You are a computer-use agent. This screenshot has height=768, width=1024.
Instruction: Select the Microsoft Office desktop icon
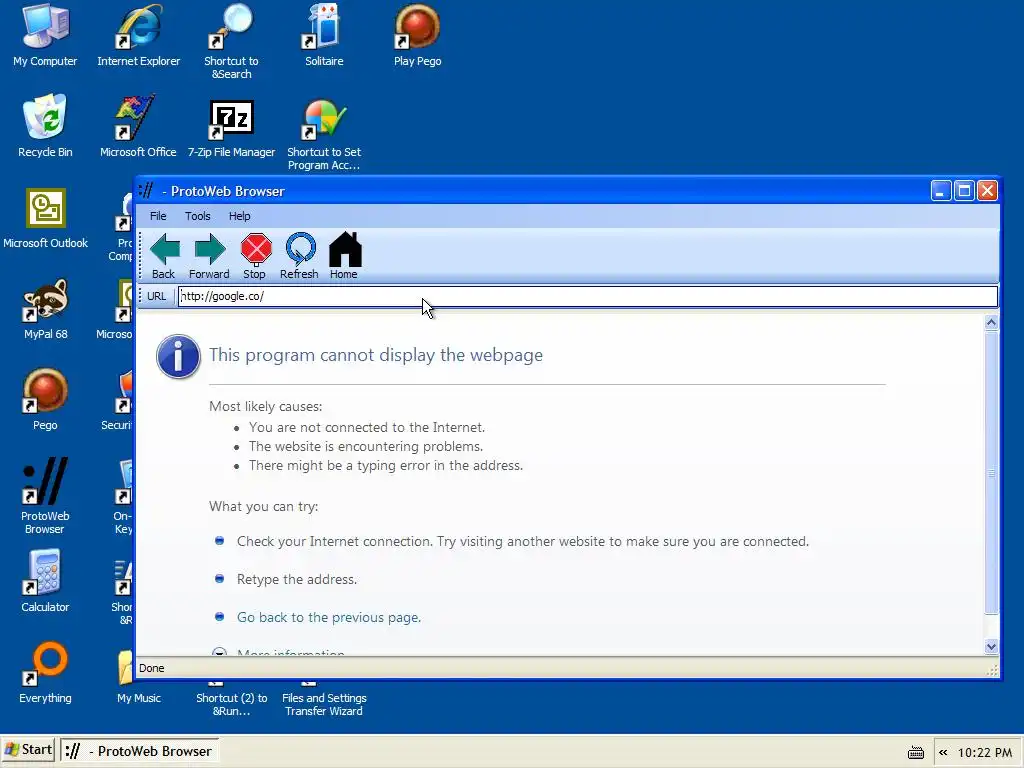point(138,127)
